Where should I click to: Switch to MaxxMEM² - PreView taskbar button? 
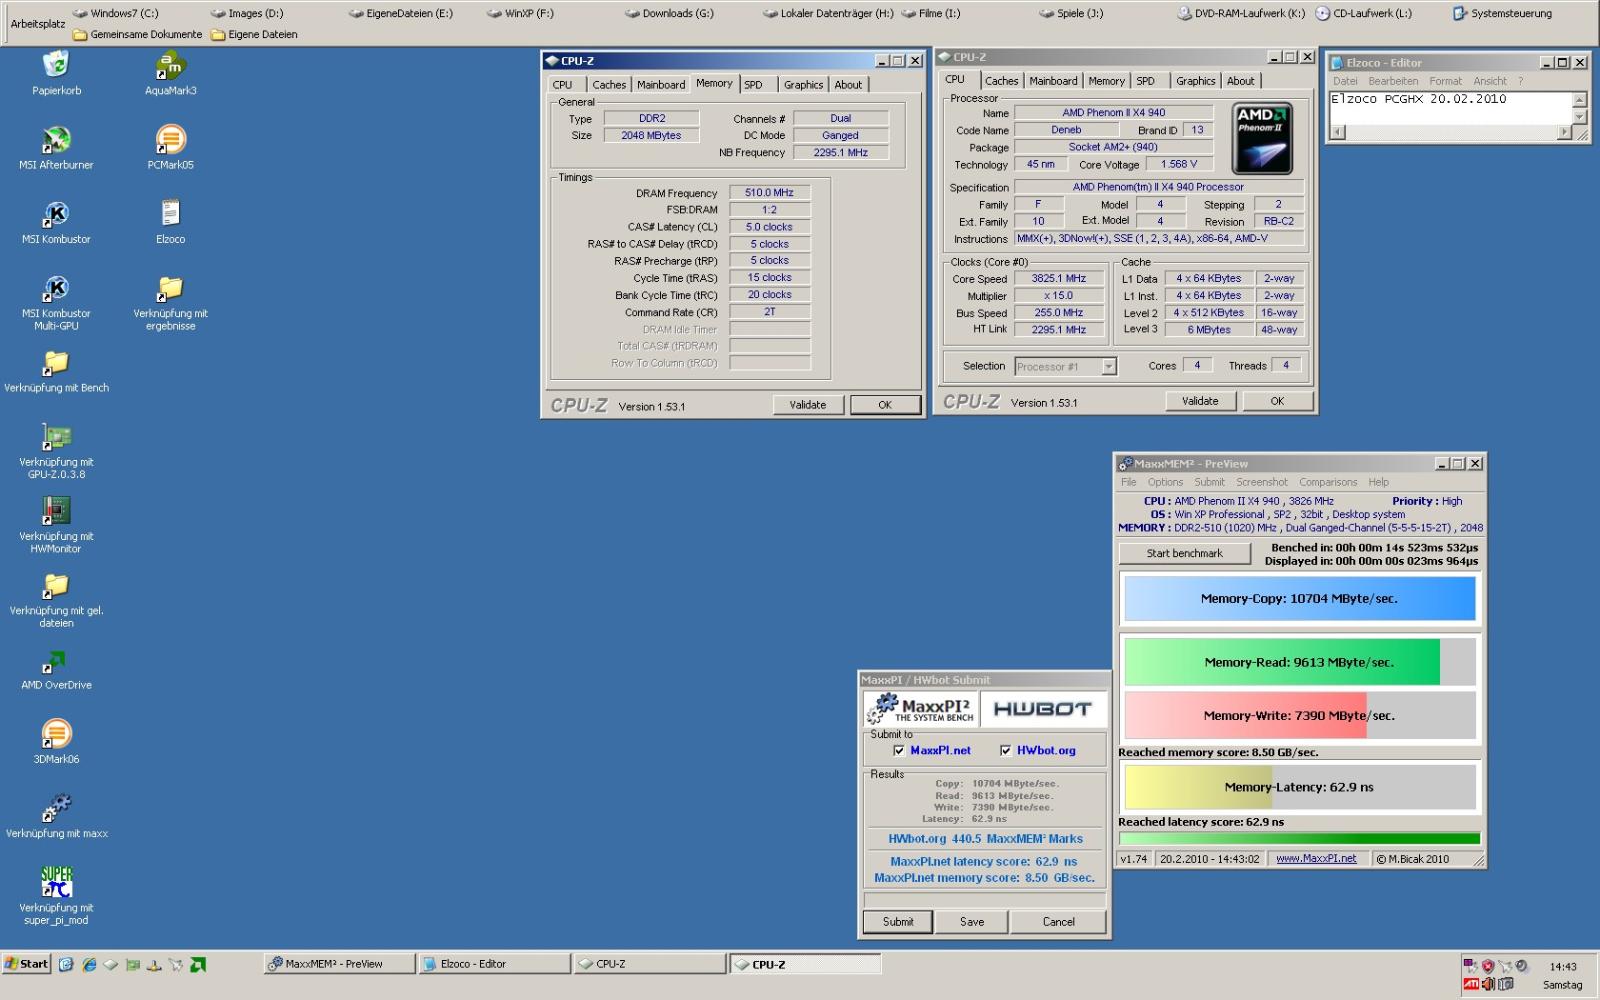(339, 964)
